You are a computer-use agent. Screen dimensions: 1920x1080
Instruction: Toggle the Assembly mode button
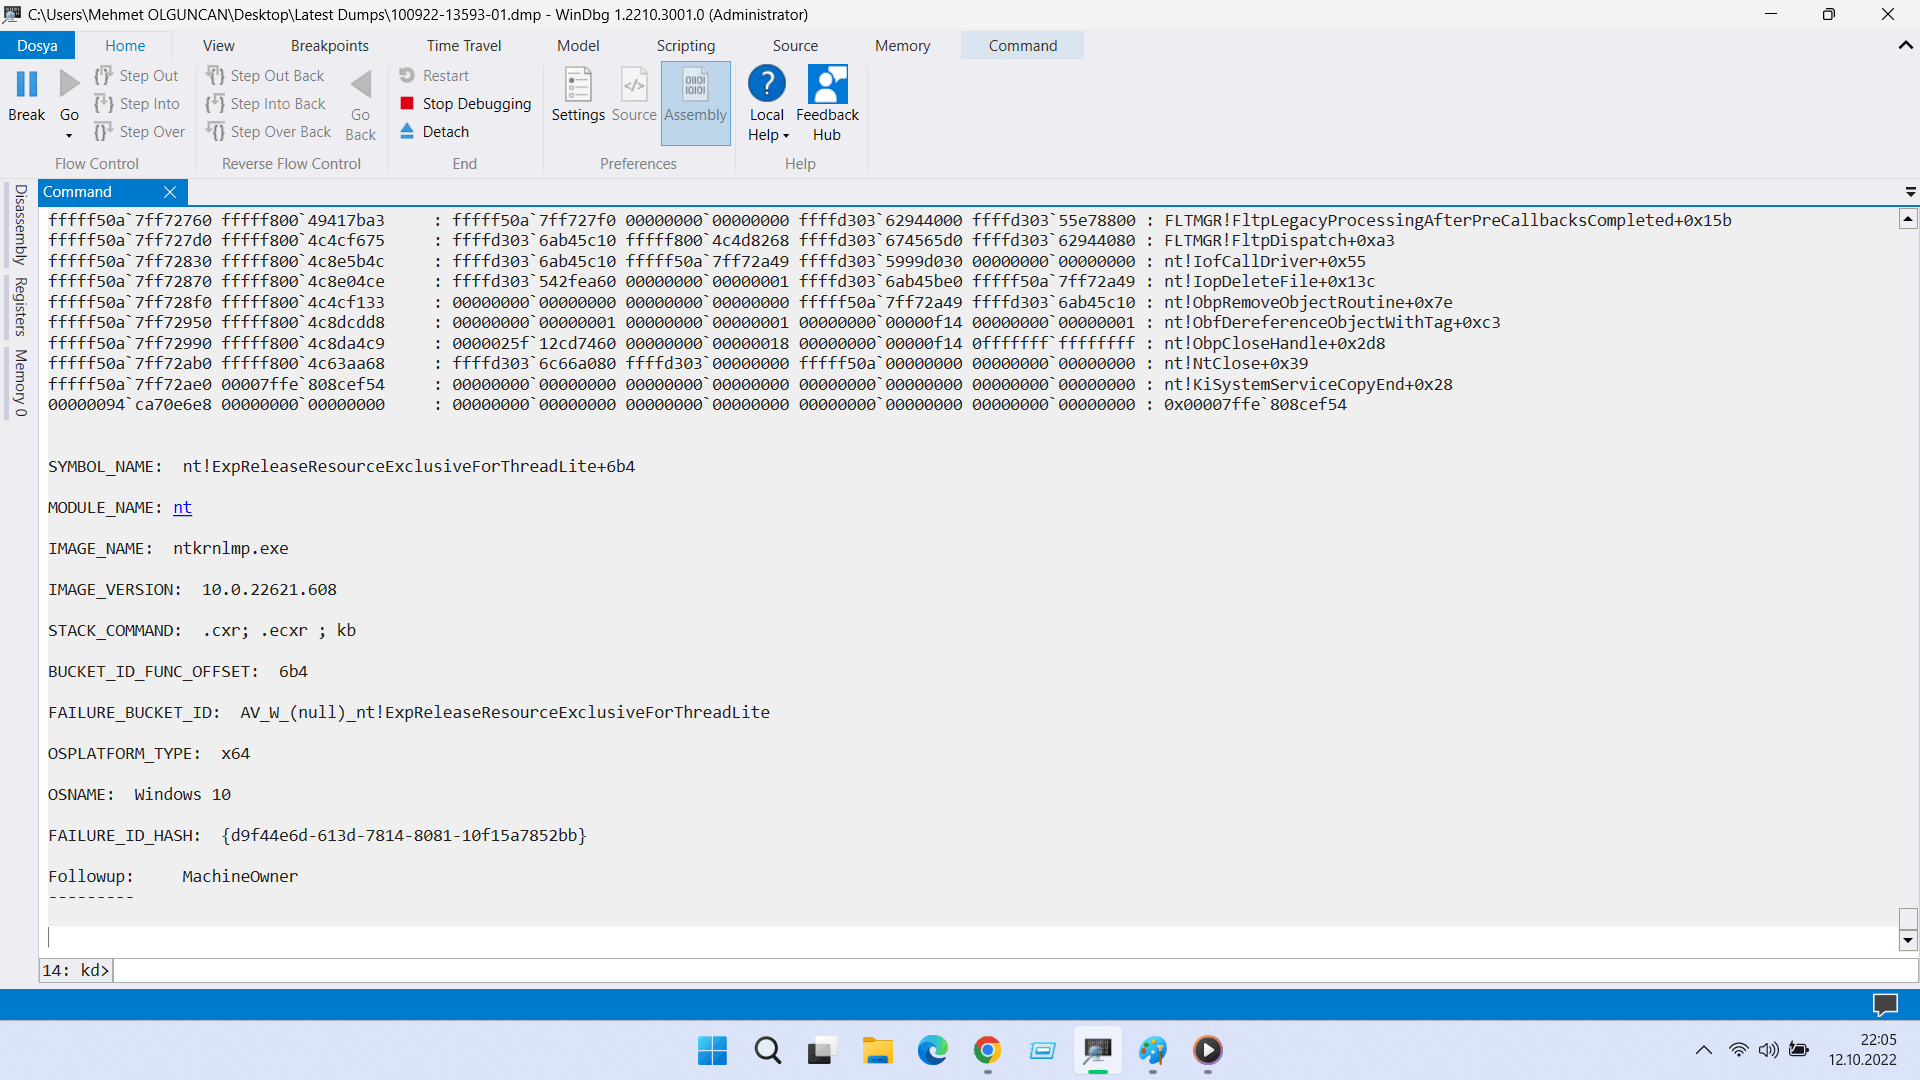(695, 96)
